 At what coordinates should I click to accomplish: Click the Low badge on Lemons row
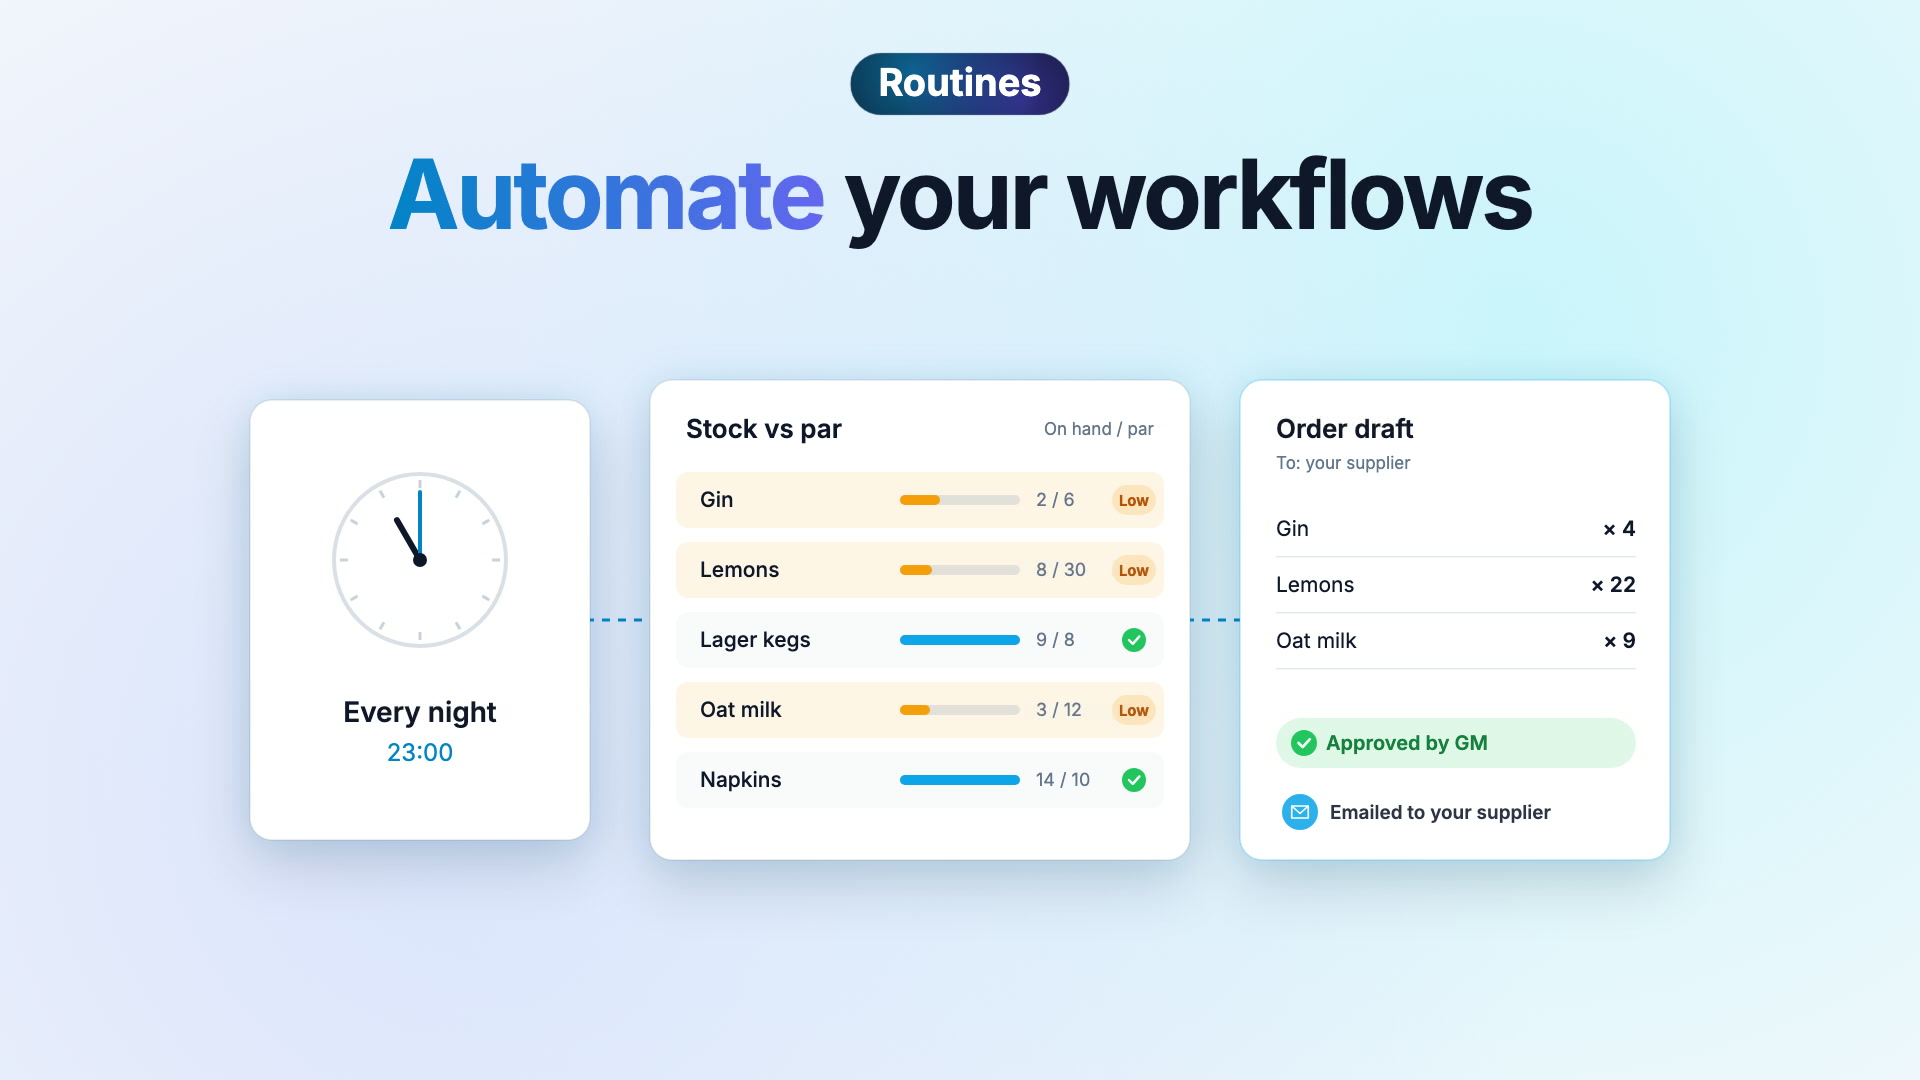tap(1133, 570)
